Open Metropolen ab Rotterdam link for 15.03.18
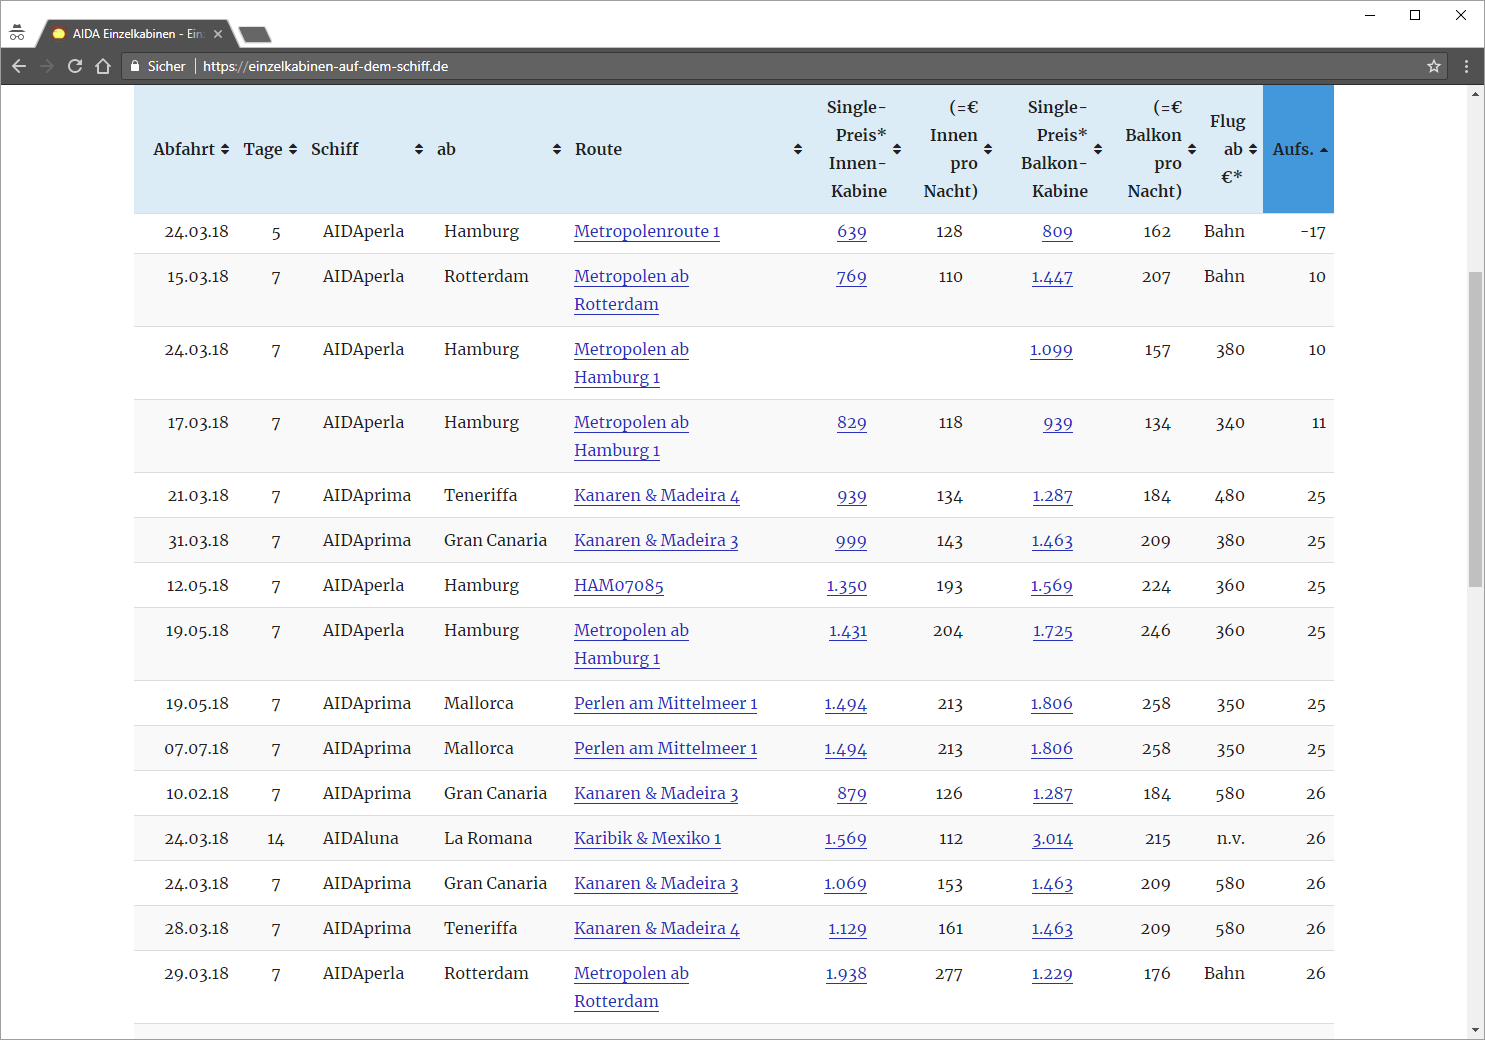Screen dimensions: 1485x1040 pos(631,290)
